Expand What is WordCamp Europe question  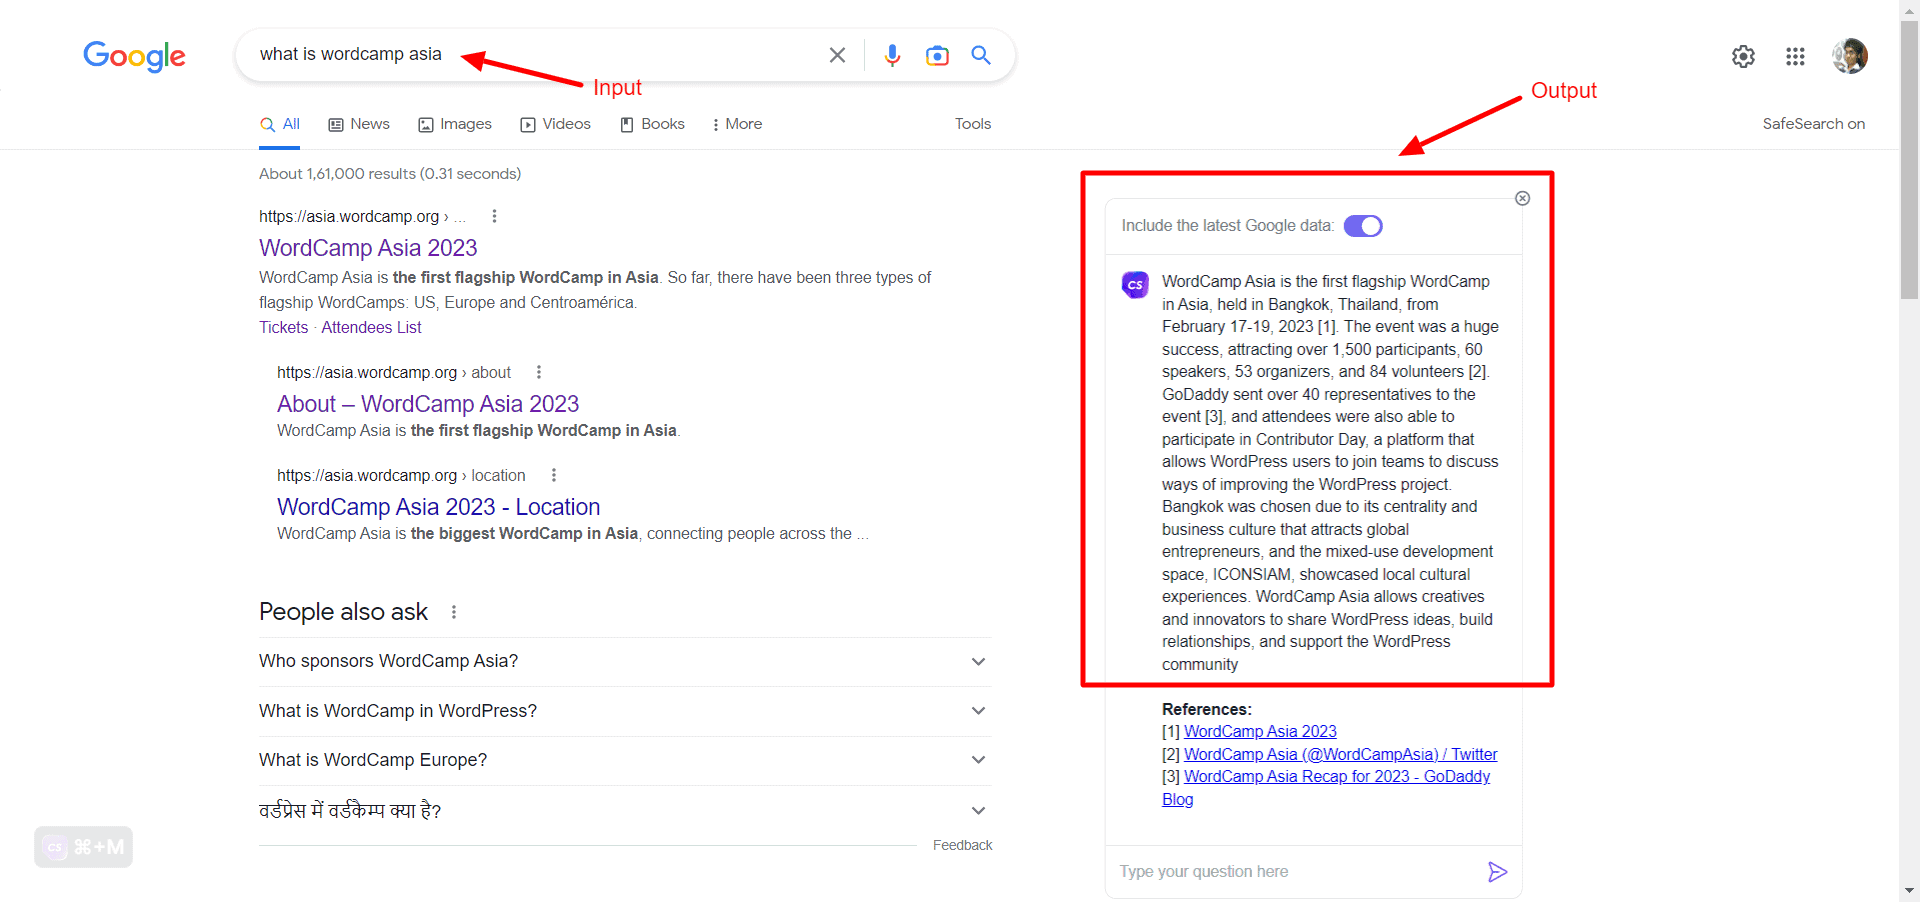pyautogui.click(x=625, y=760)
